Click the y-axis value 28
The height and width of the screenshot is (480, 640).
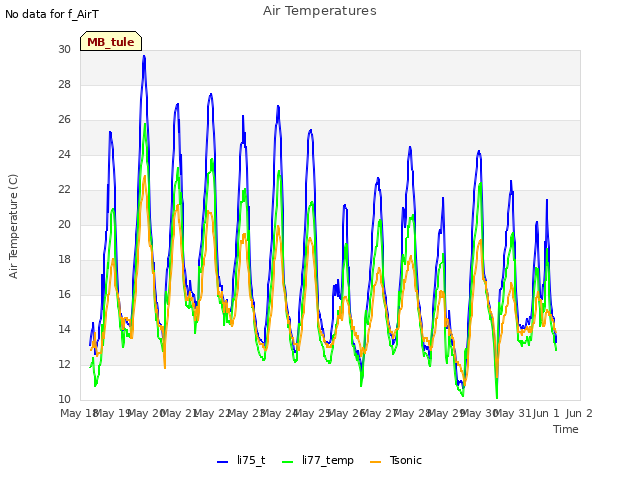click(64, 84)
